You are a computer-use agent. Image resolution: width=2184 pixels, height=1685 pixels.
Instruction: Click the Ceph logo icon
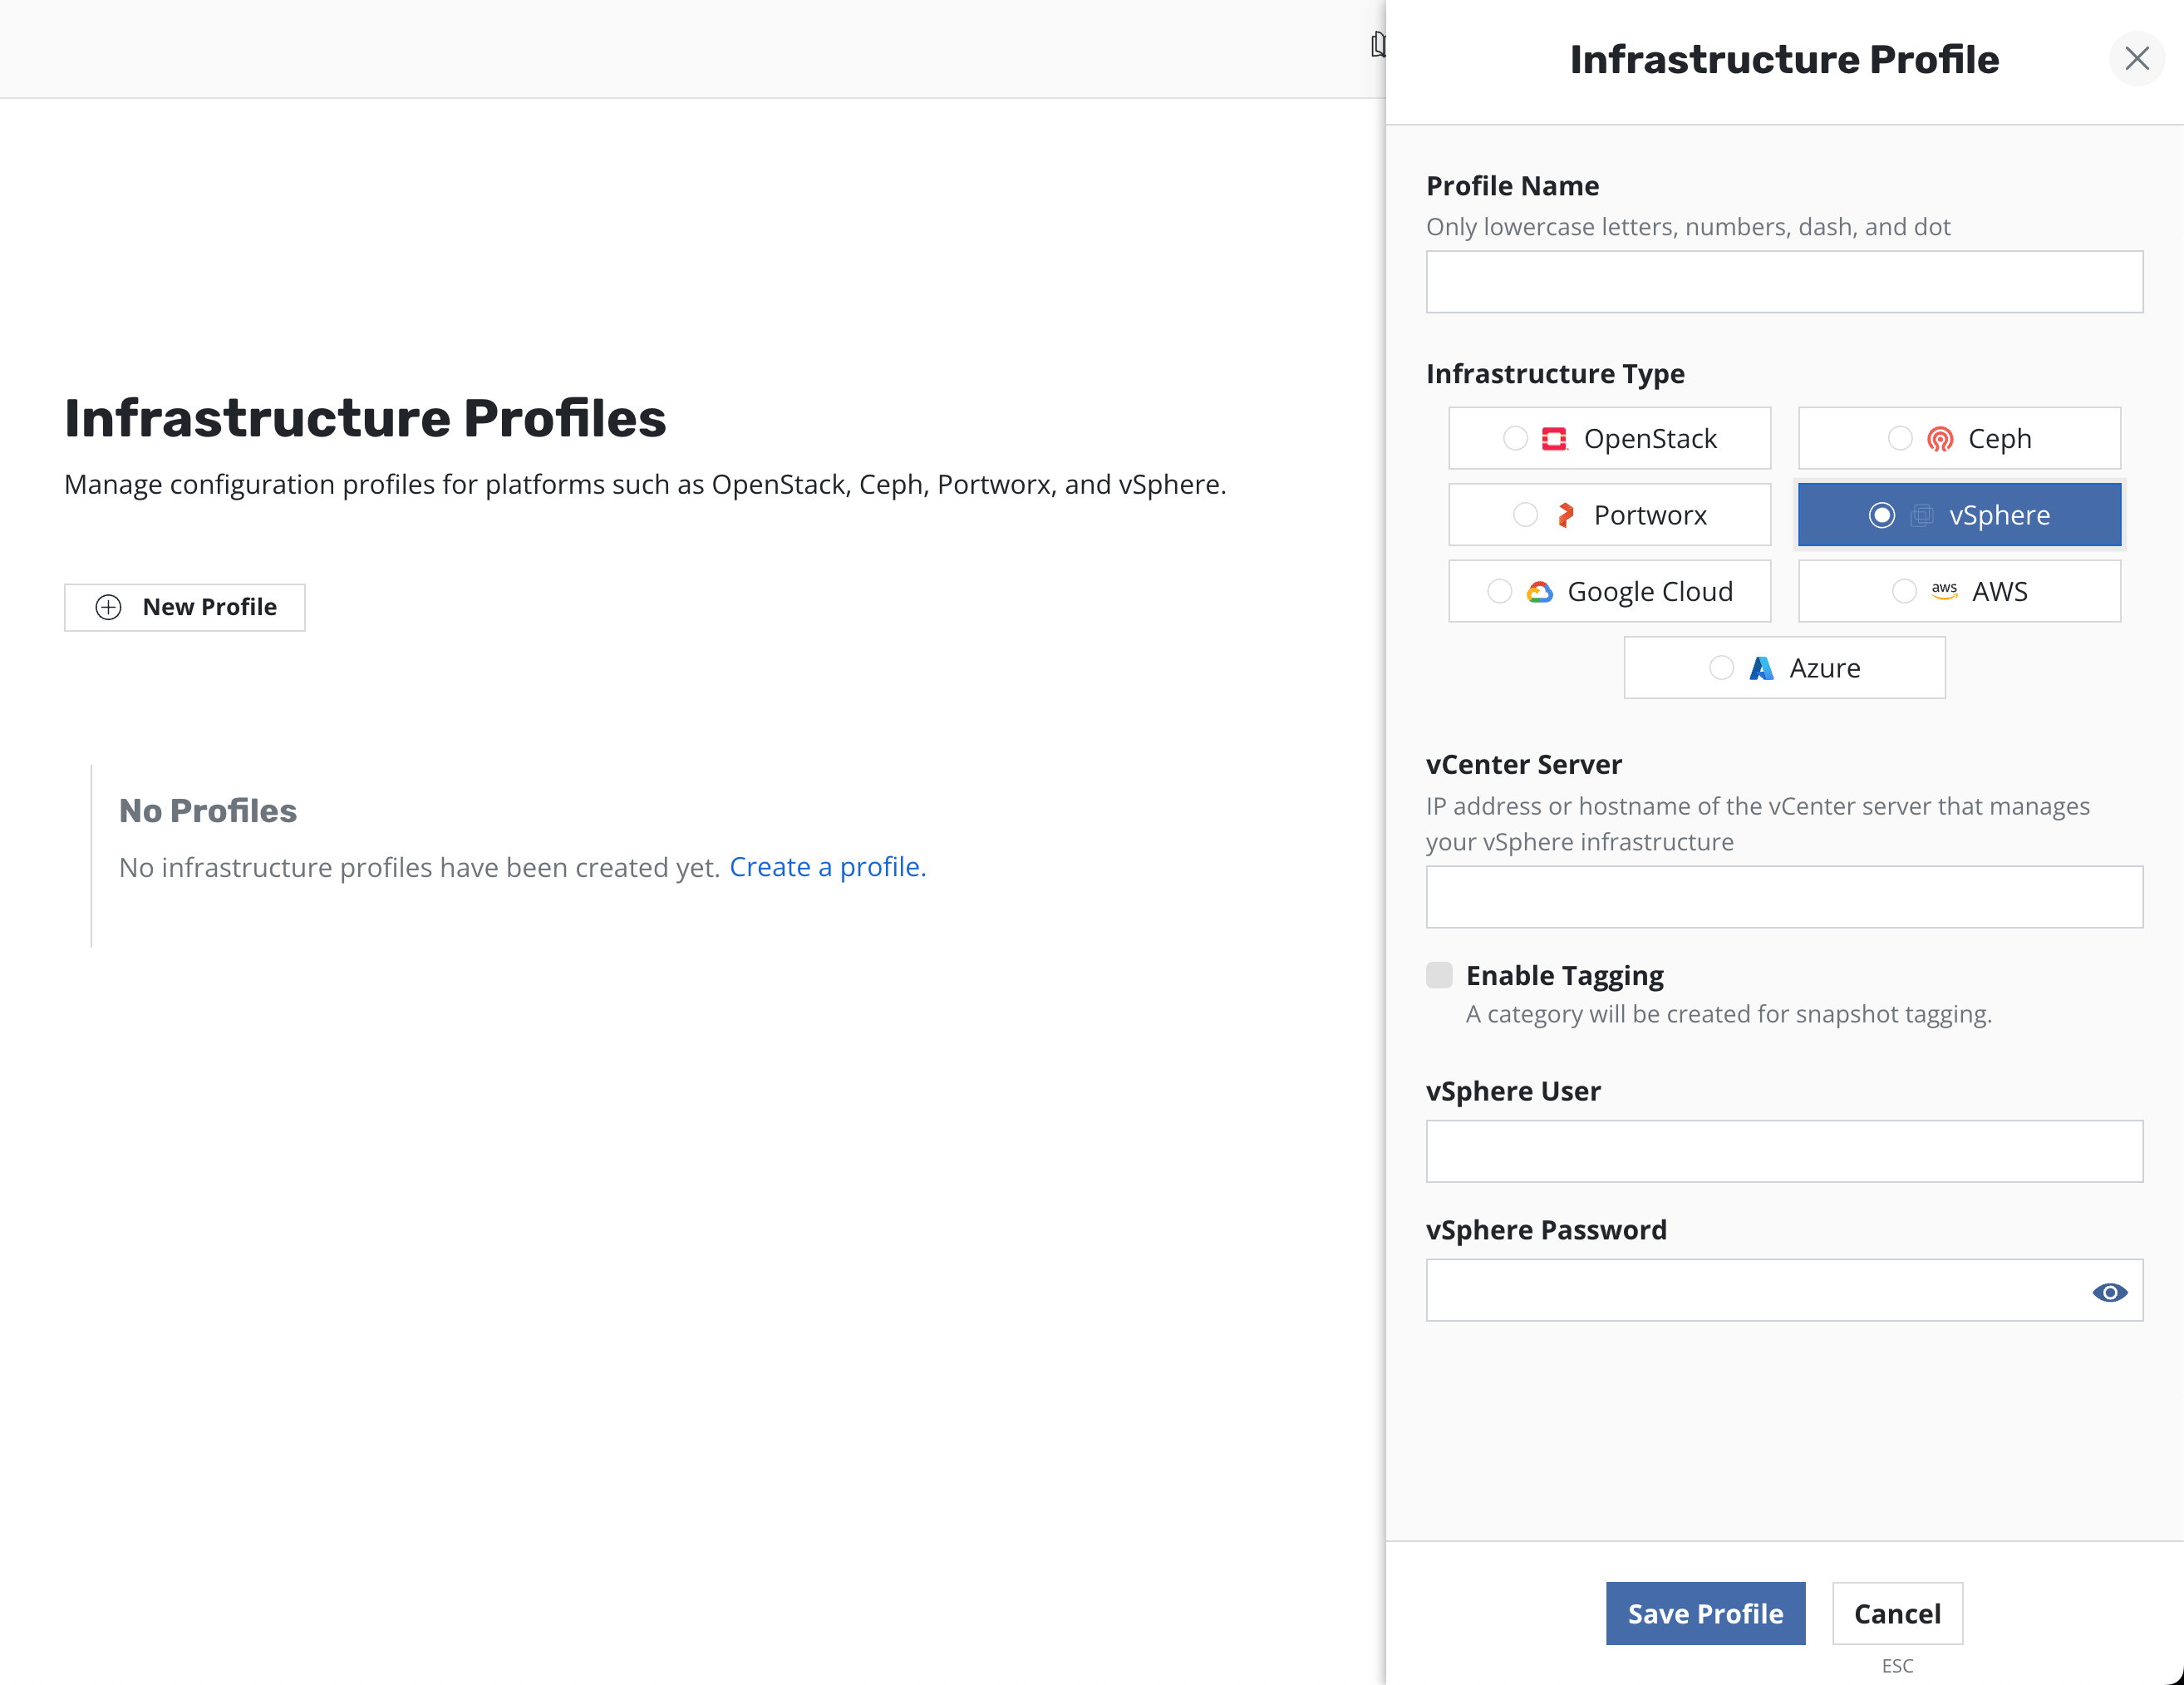tap(1940, 439)
